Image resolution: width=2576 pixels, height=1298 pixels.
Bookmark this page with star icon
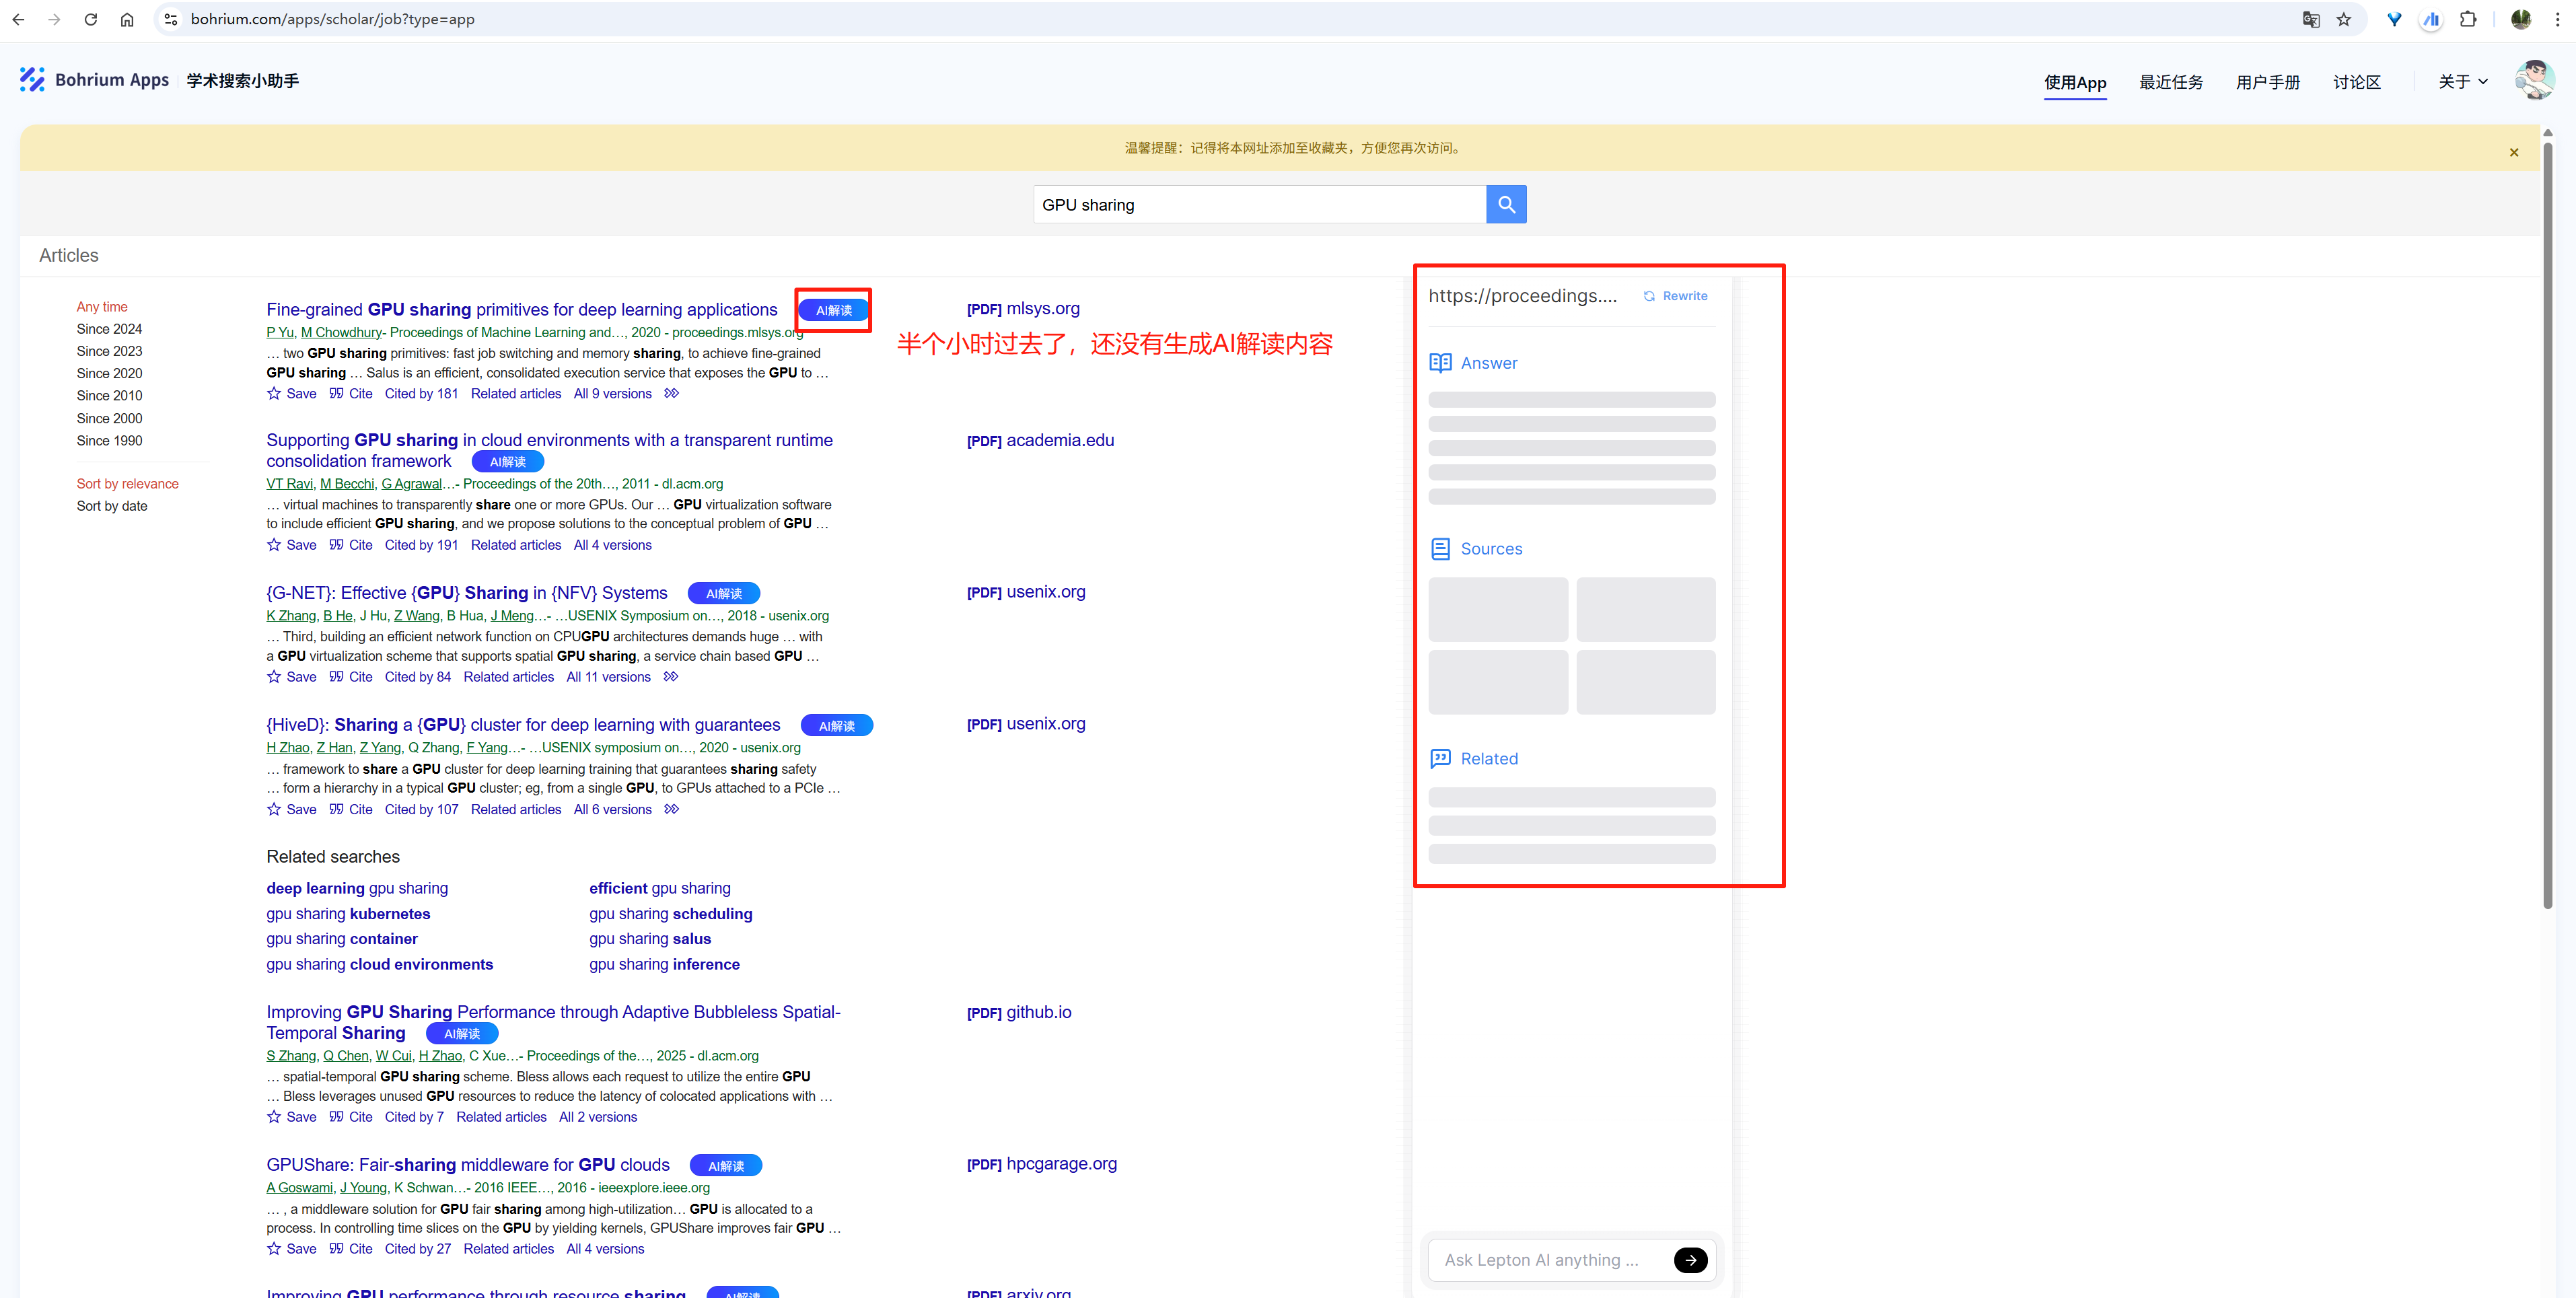tap(2343, 20)
